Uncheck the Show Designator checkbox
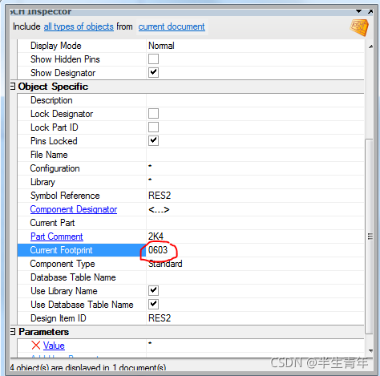 153,72
